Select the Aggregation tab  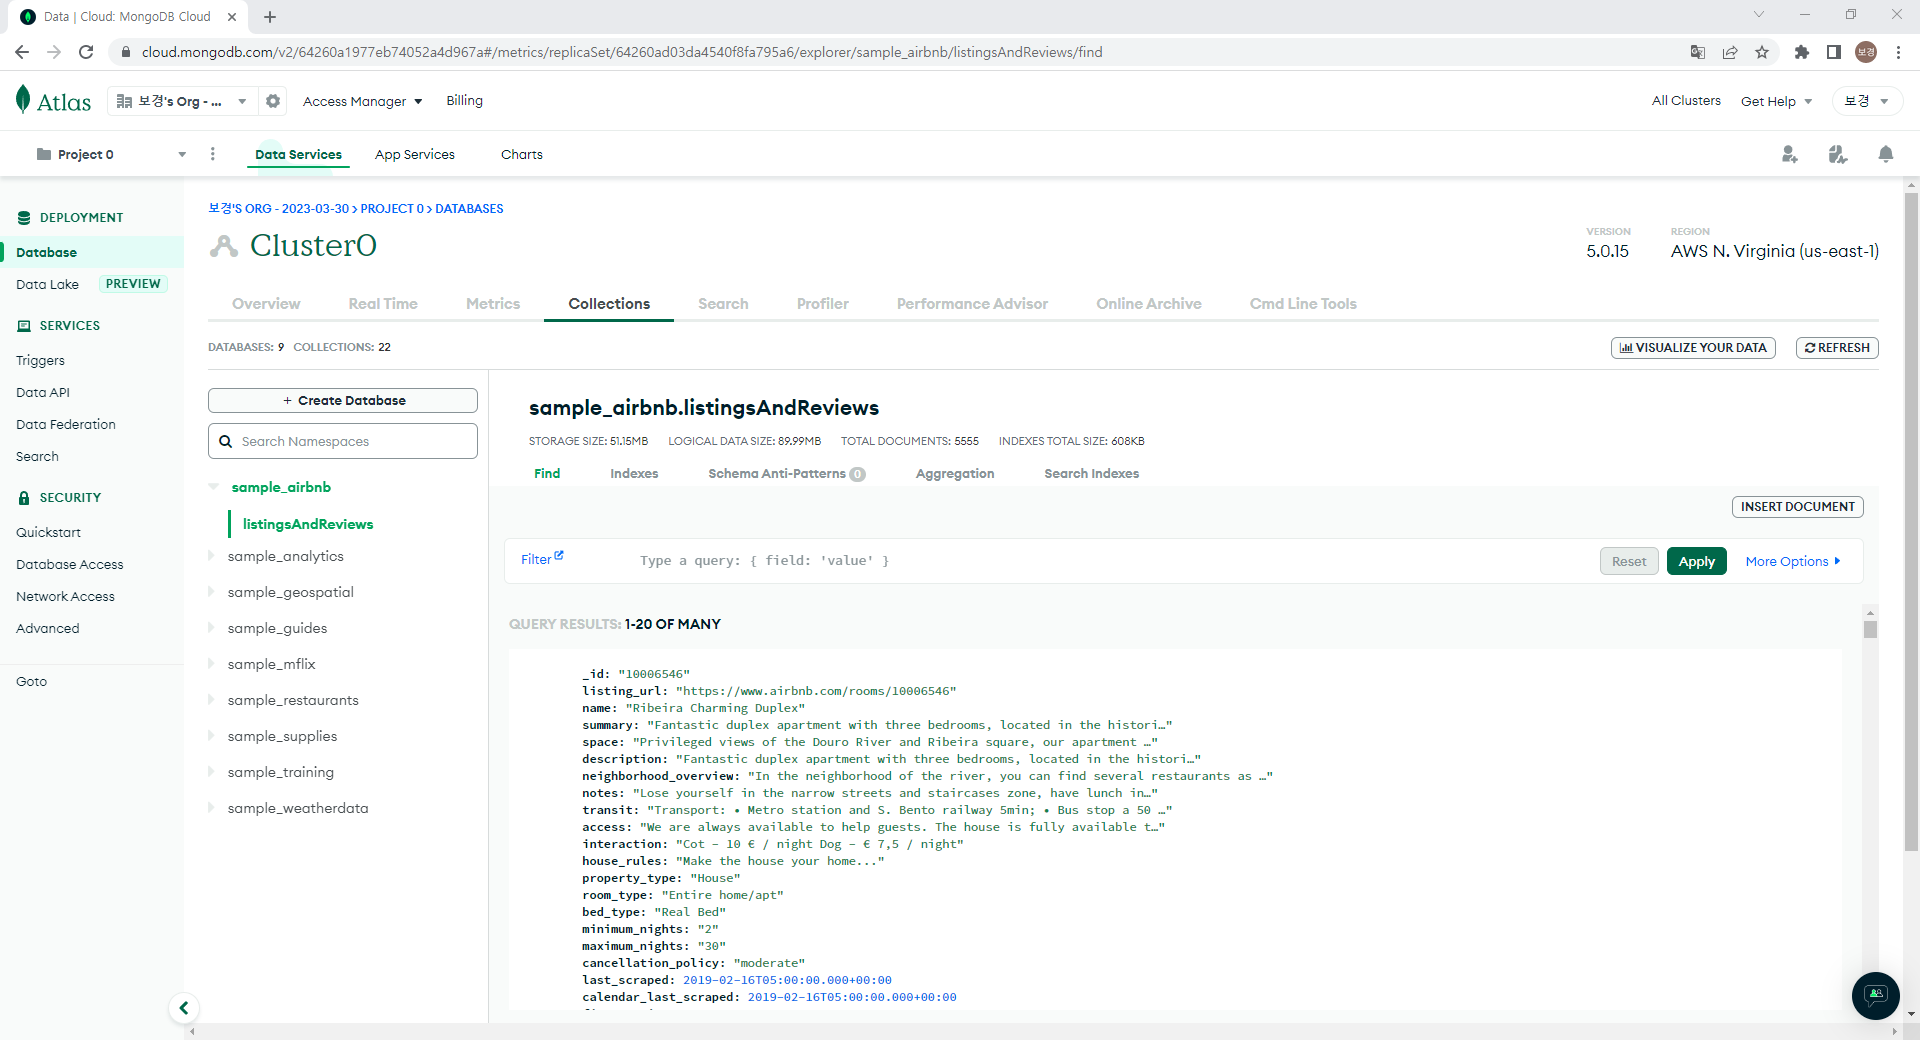point(955,474)
